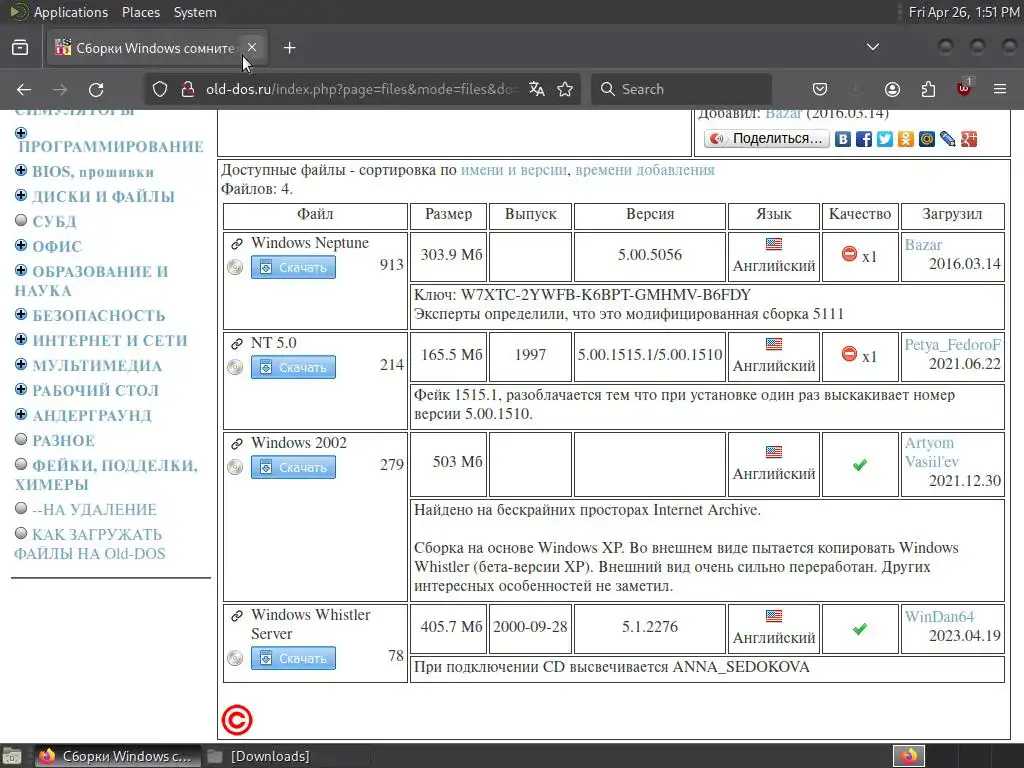This screenshot has width=1024, height=768.
Task: Open the System menu
Action: point(195,12)
